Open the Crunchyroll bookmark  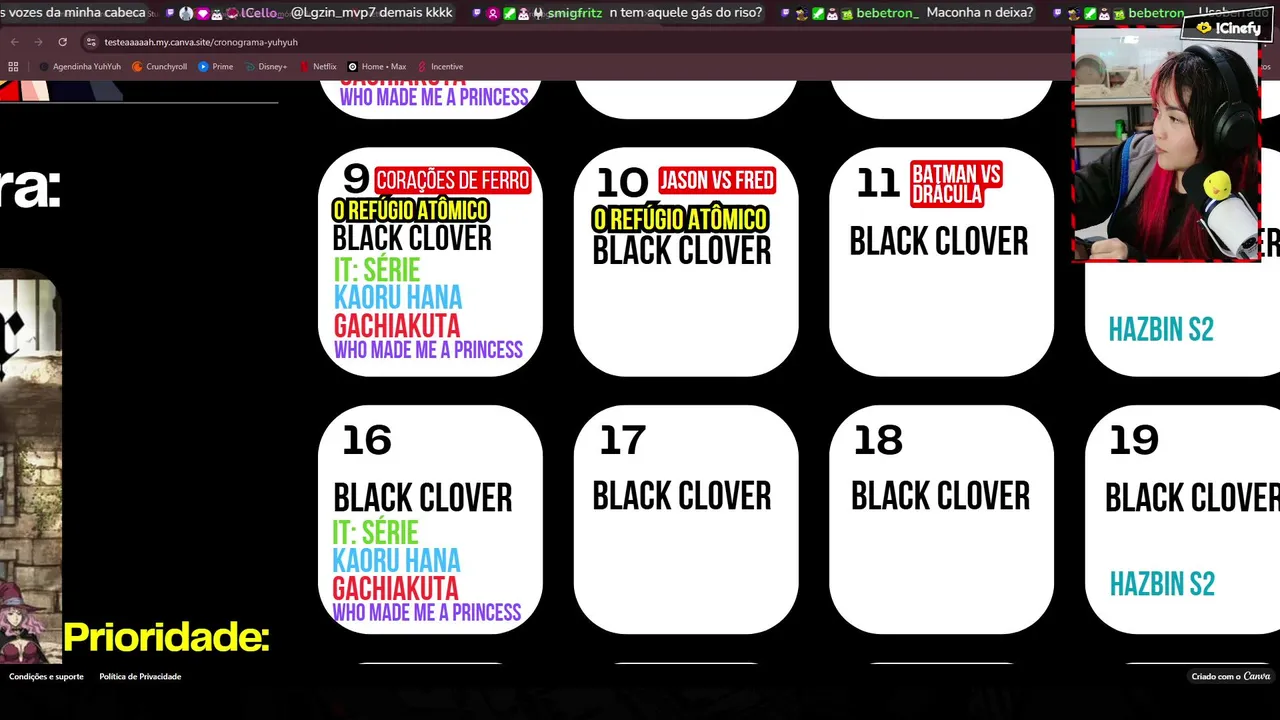click(x=160, y=67)
